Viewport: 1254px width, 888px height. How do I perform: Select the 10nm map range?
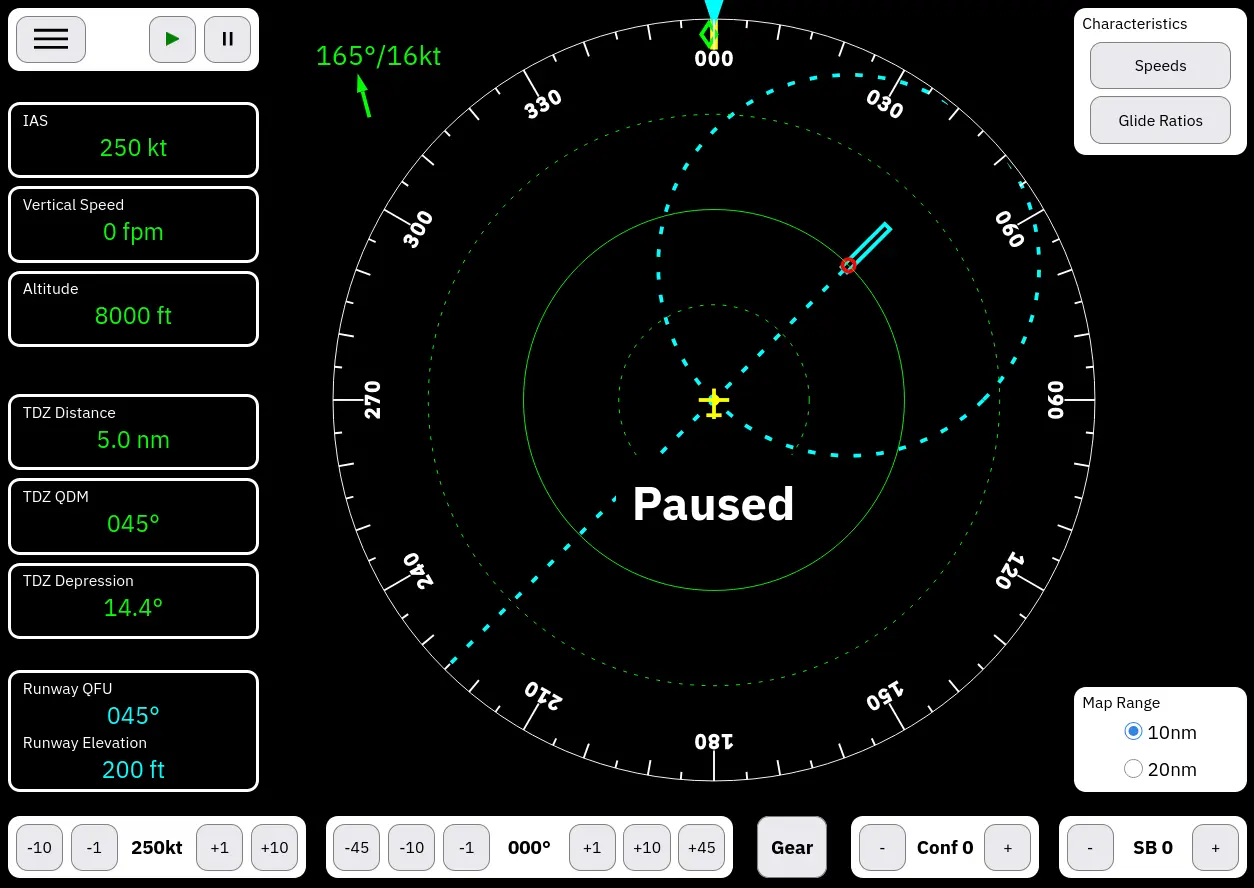1133,732
